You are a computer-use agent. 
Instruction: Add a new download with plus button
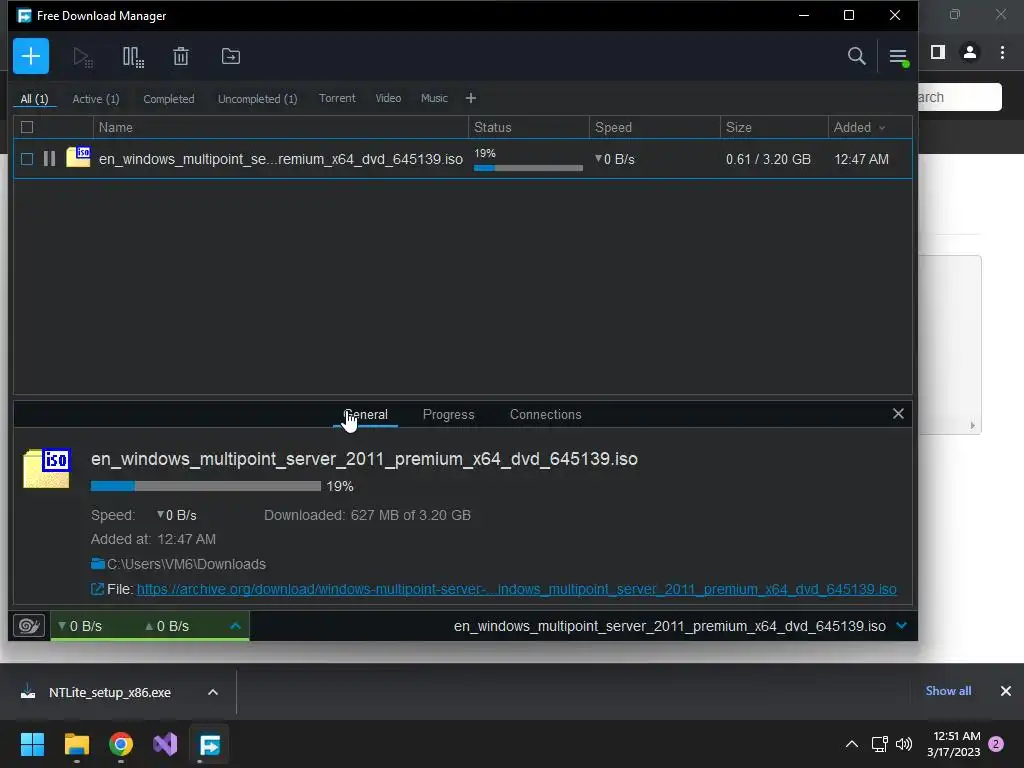tap(31, 56)
